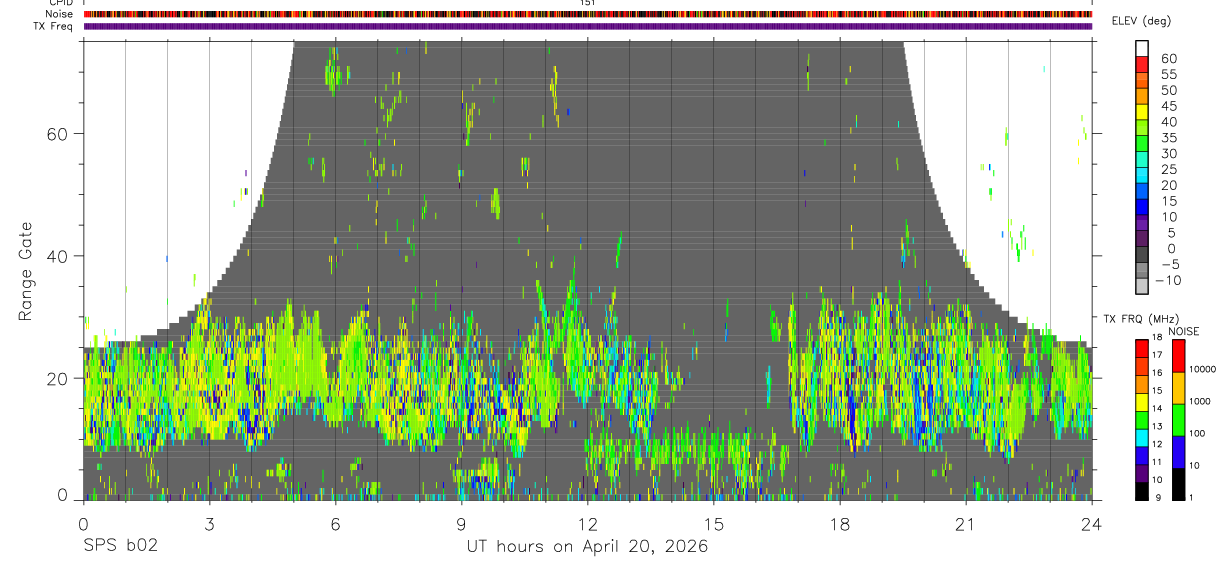Viewport: 1228px width, 567px height.
Task: Click 'UT hours on April 20, 2026' axis title
Action: (587, 547)
